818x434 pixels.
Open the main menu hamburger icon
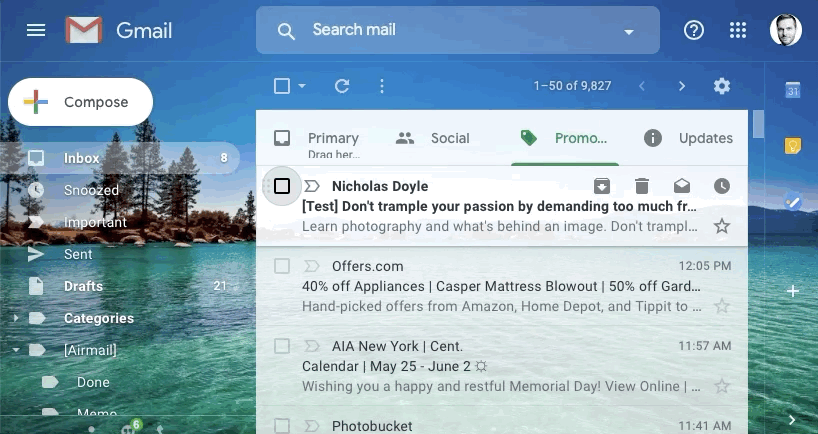35,30
